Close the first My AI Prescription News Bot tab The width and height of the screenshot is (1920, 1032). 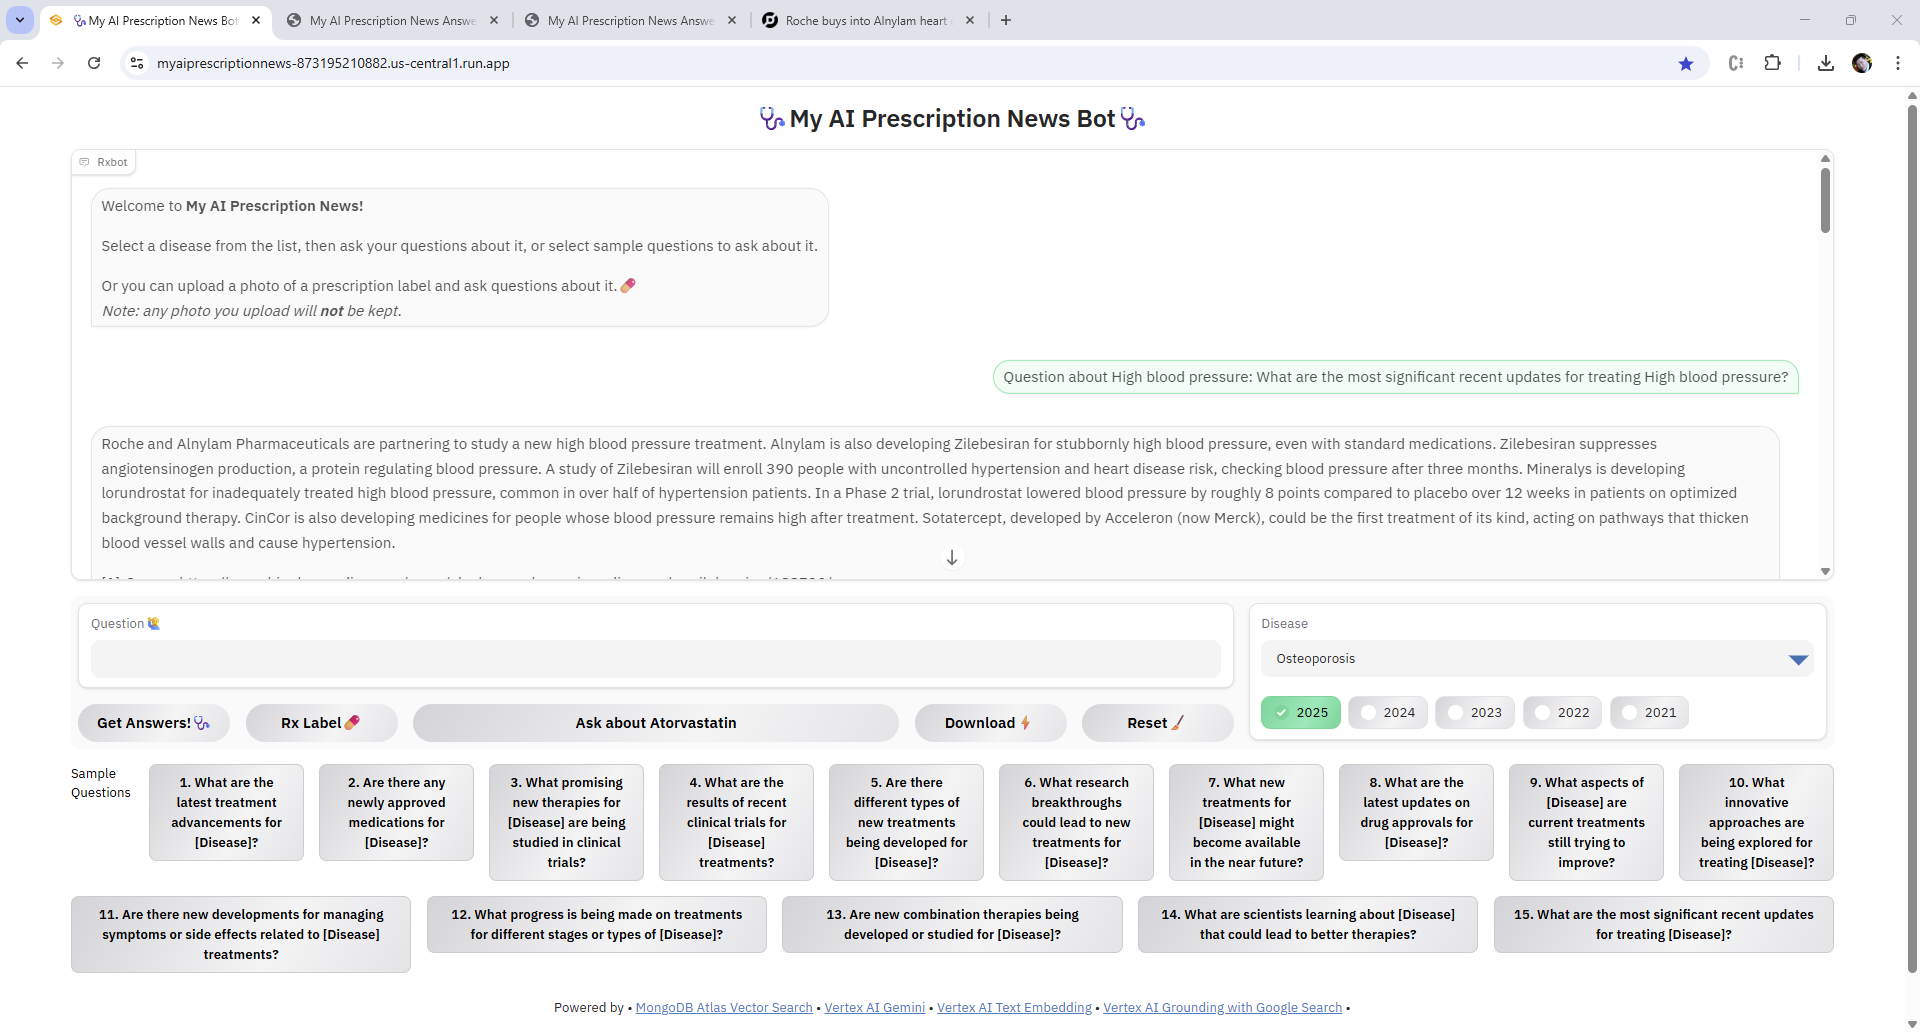coord(256,20)
